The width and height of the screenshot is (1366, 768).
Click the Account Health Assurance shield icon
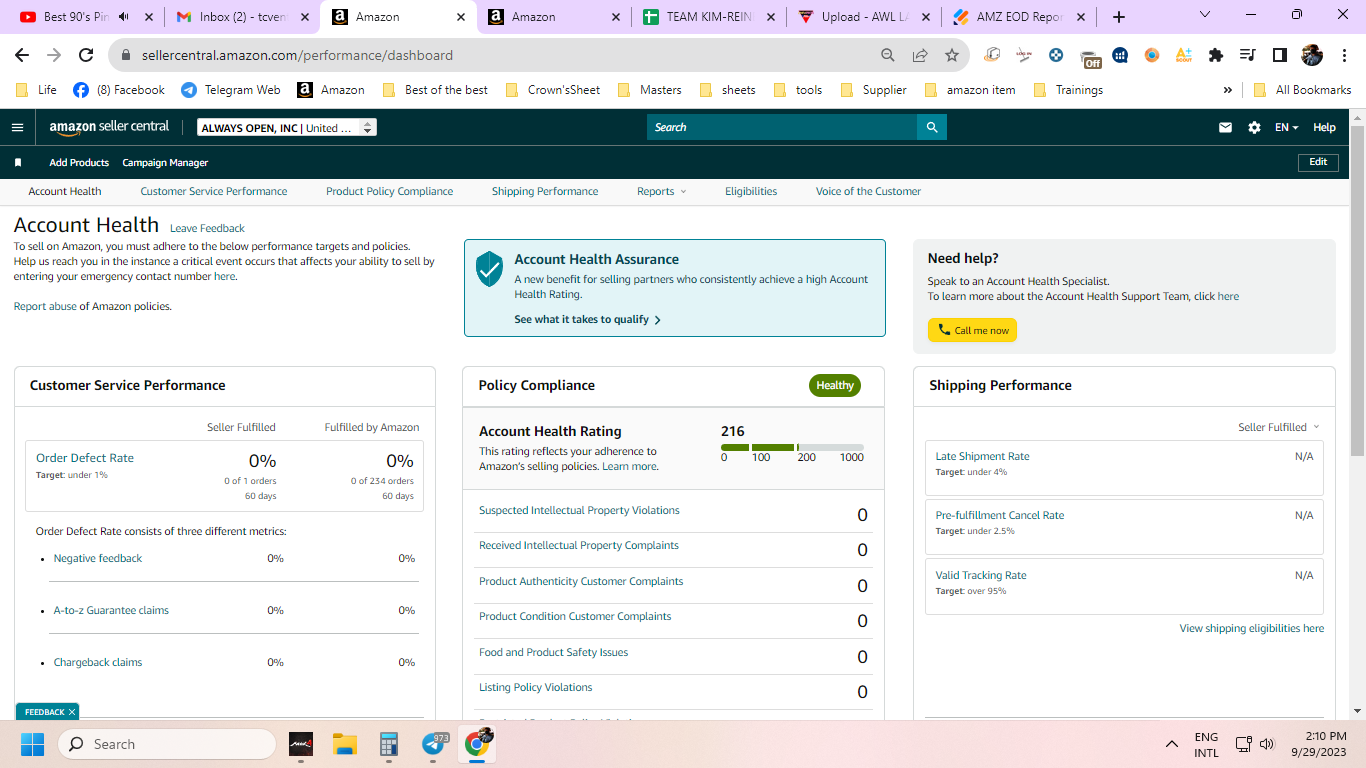tap(489, 269)
